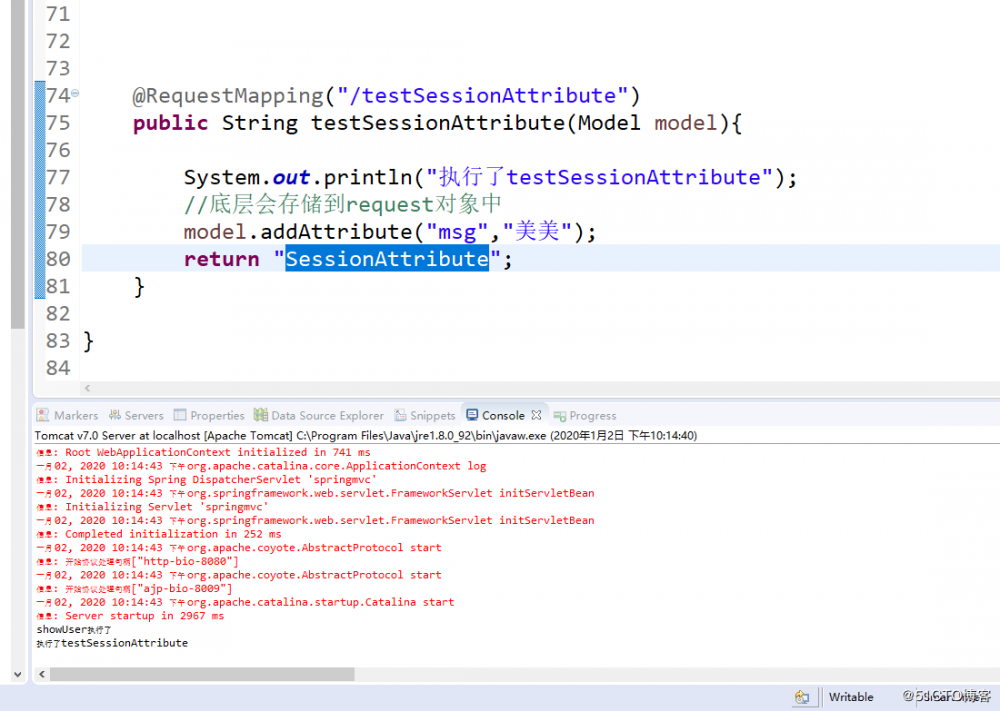This screenshot has height=711, width=1000.
Task: Switch to the Markers tab
Action: pyautogui.click(x=67, y=415)
